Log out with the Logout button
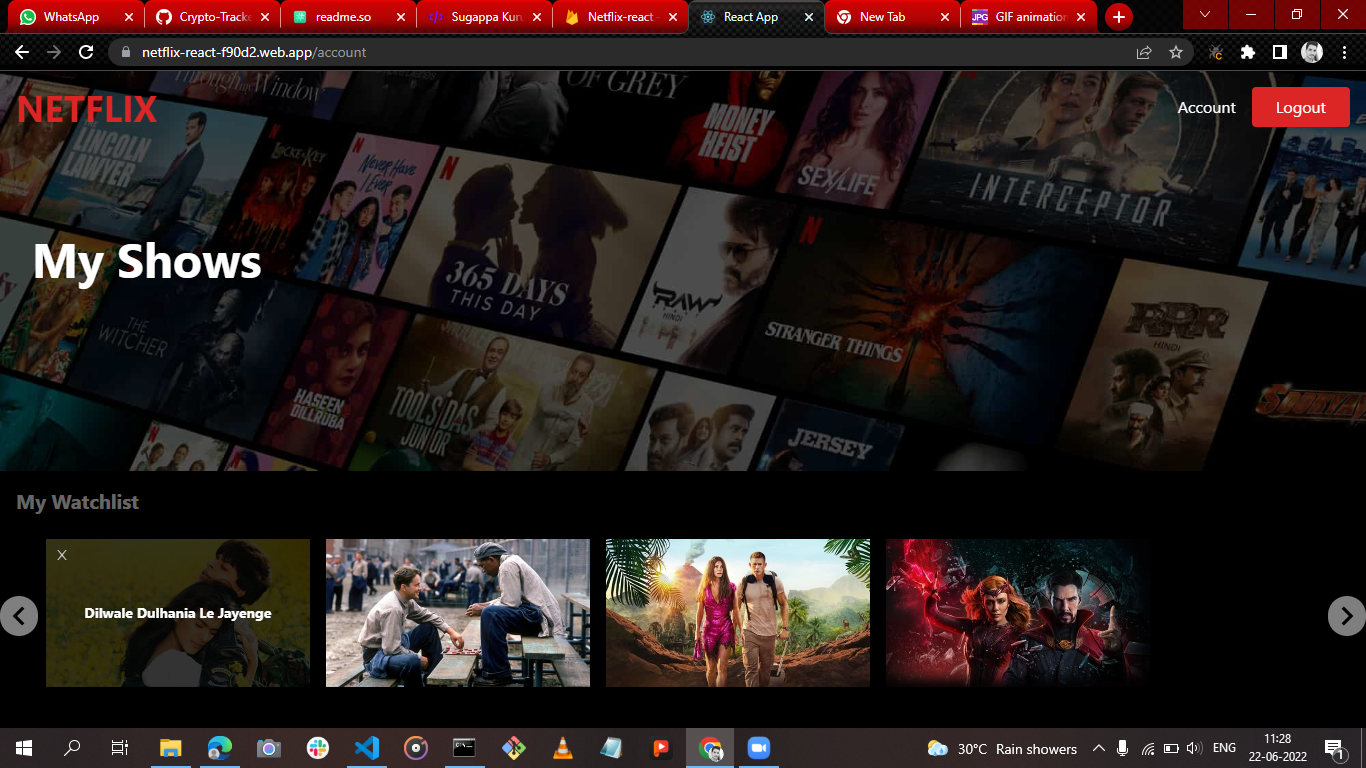 1300,108
